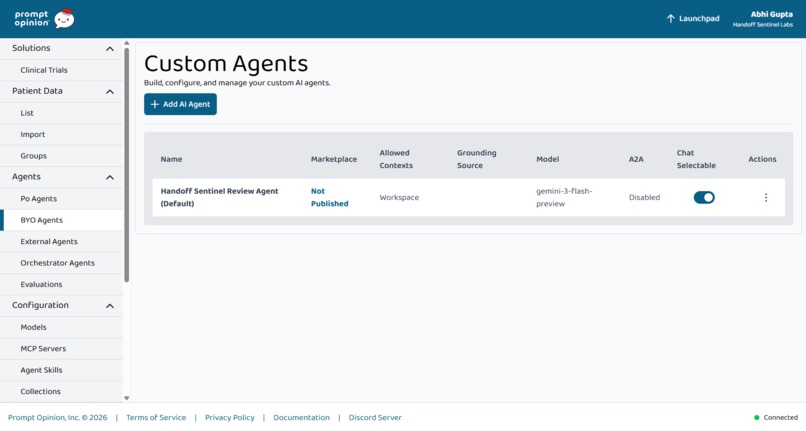Open patient List page

61,113
